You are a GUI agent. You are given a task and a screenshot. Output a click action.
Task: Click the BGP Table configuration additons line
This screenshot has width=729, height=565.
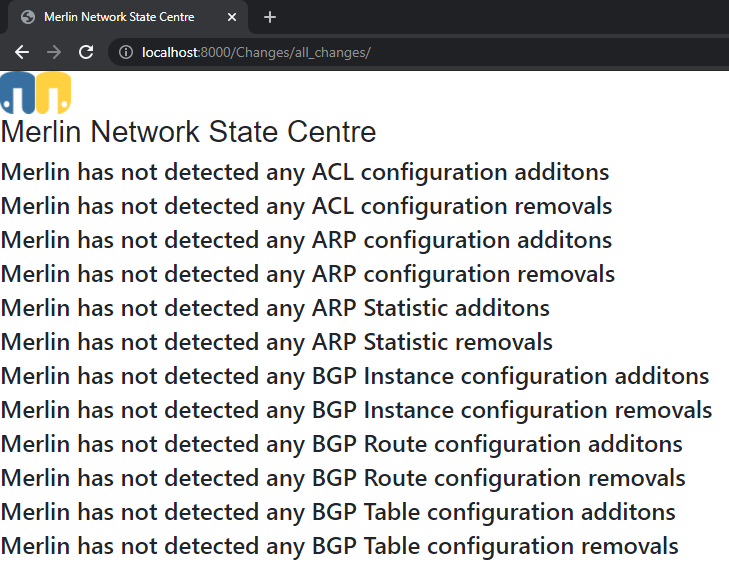tap(338, 512)
